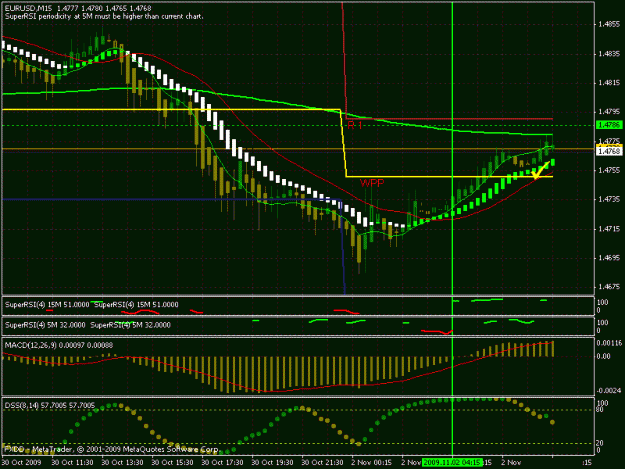Screen dimensions: 625x469
Task: Select the yellow checkmark arrow on chart
Action: [540, 170]
